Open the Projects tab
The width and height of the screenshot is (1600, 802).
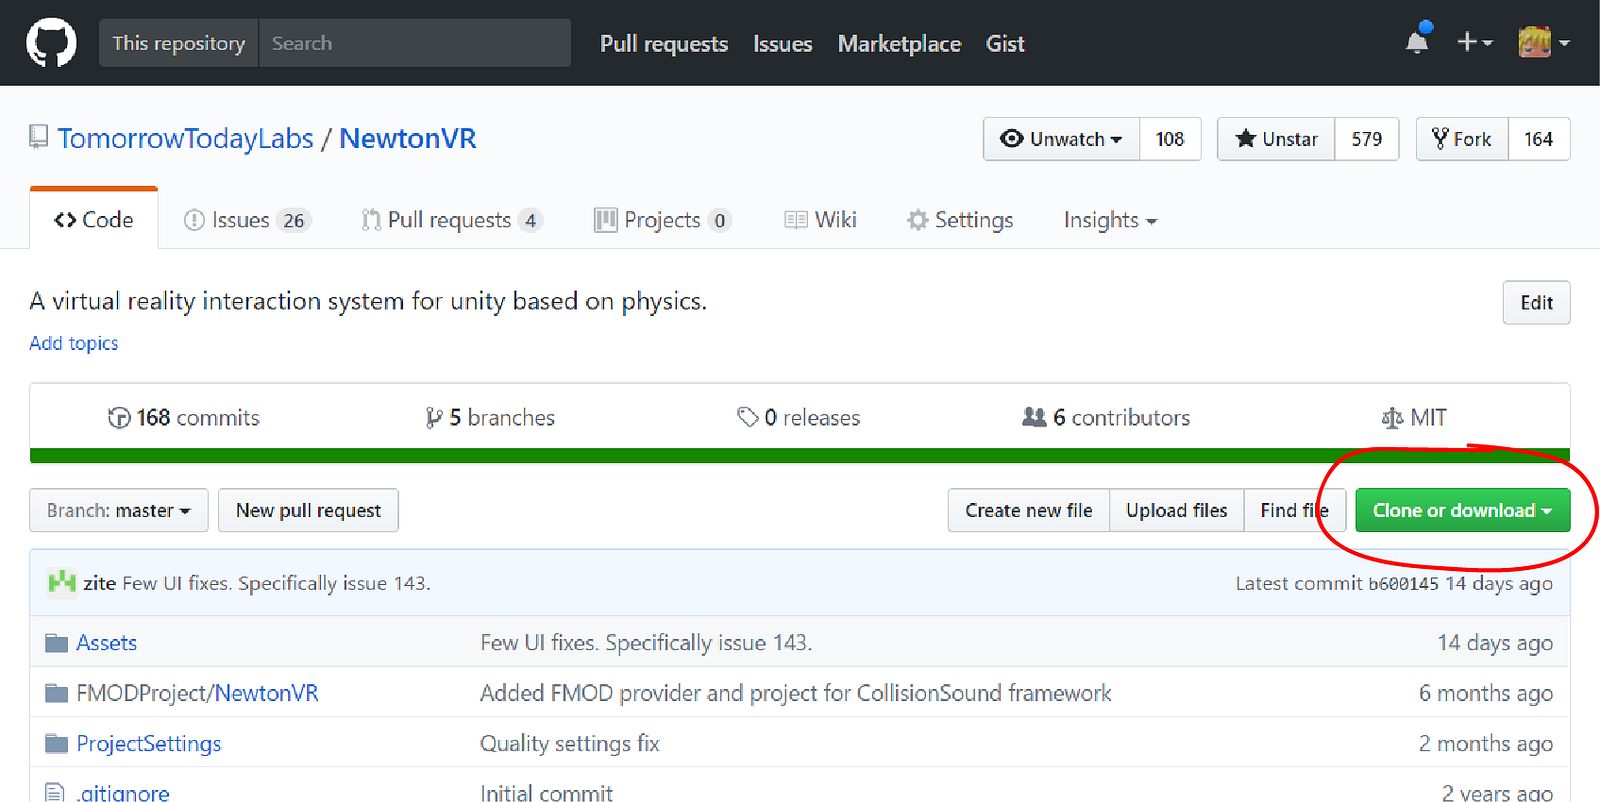(x=662, y=220)
